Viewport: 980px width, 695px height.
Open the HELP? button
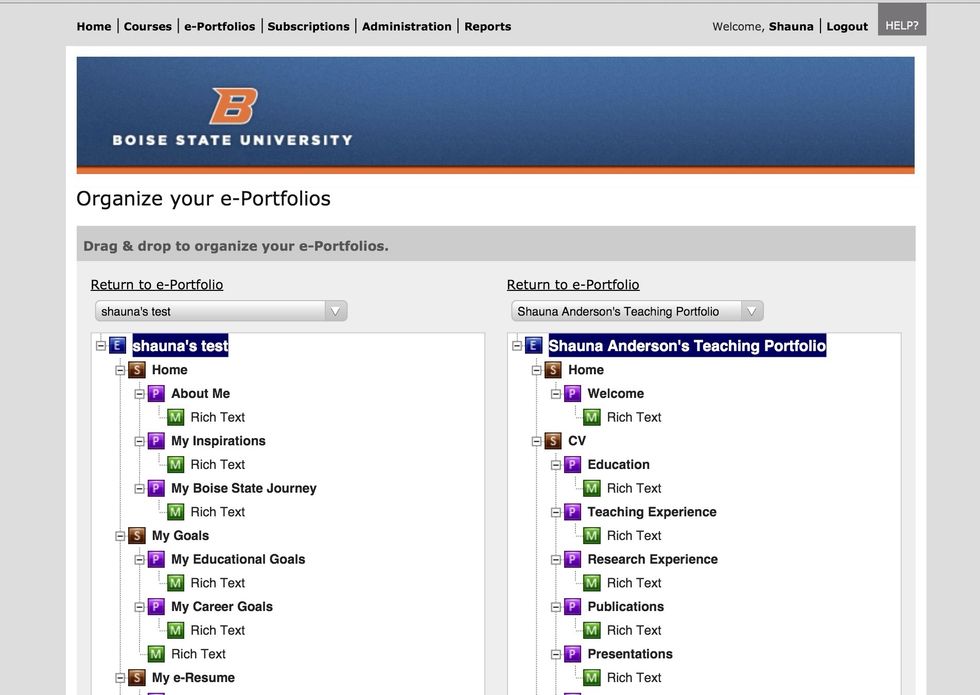pos(901,25)
